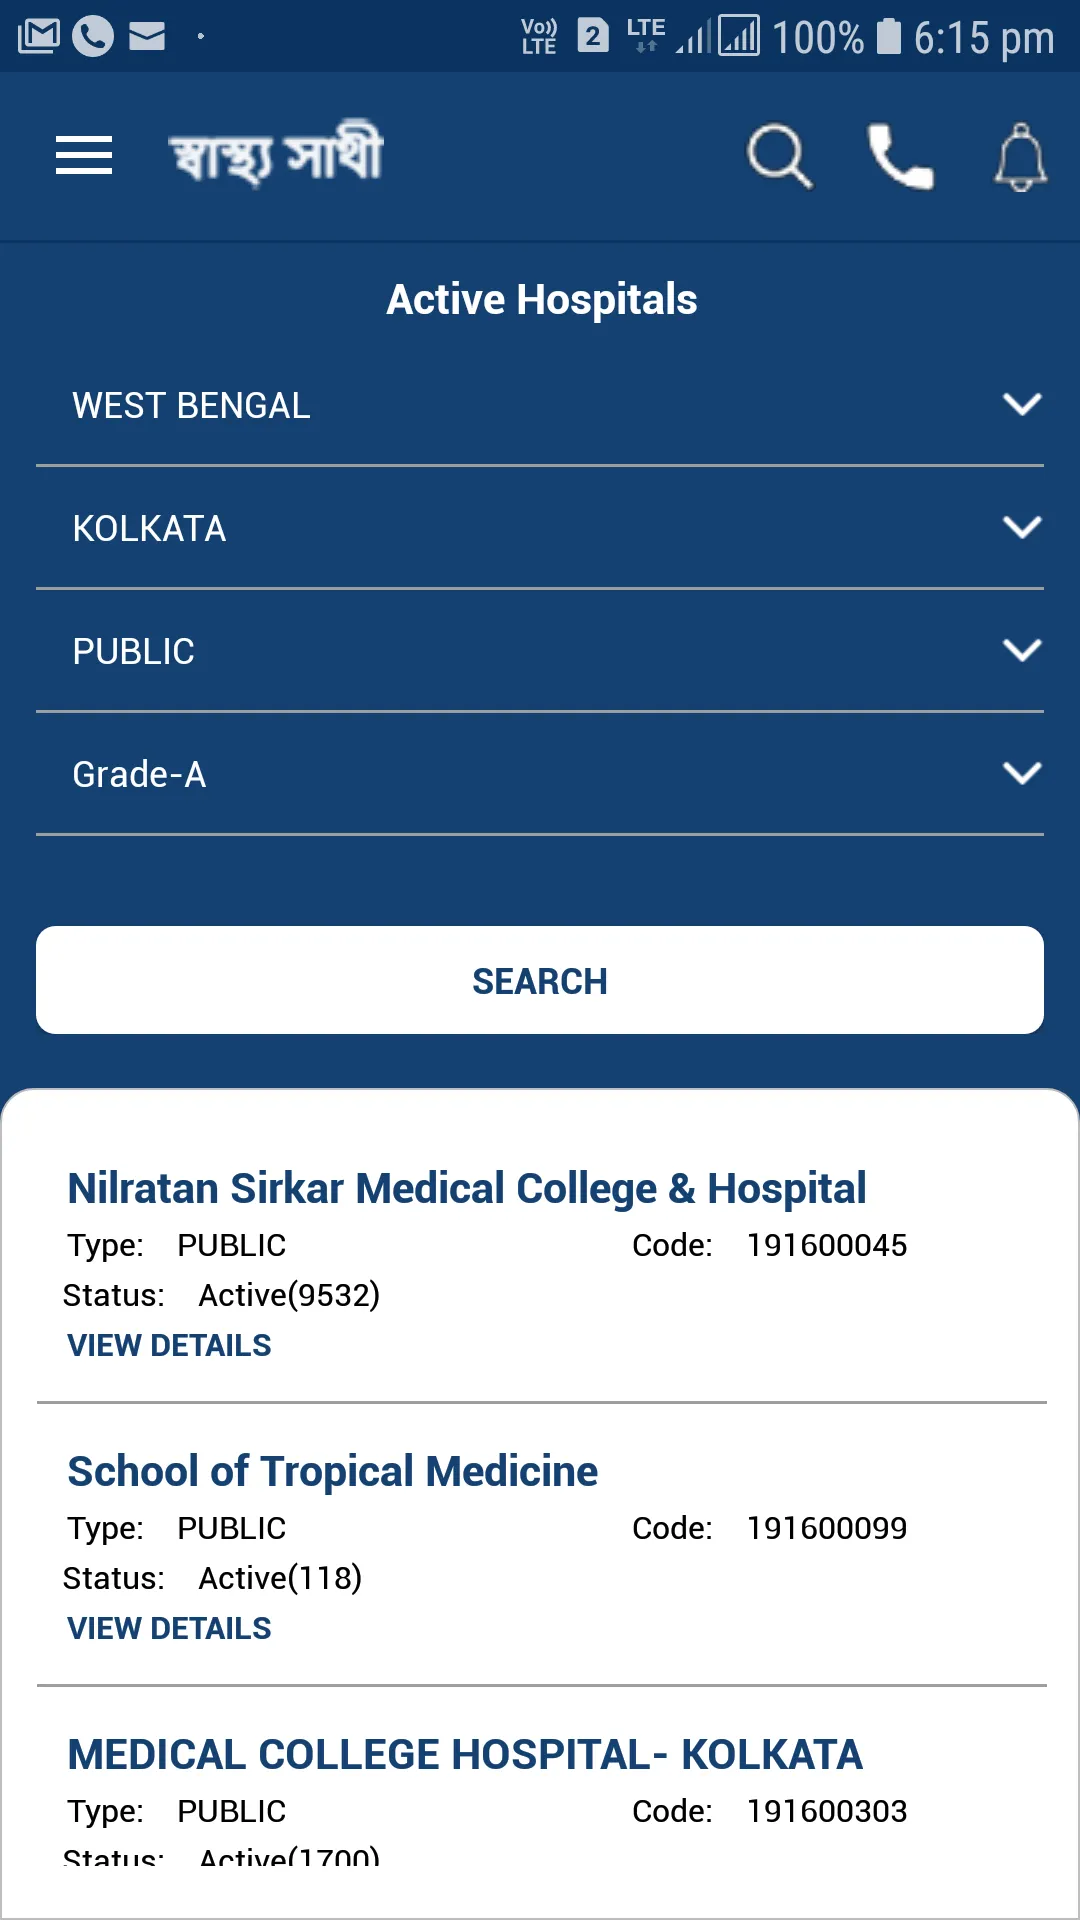This screenshot has width=1080, height=1920.
Task: Open the Grade-A dropdown
Action: coord(540,774)
